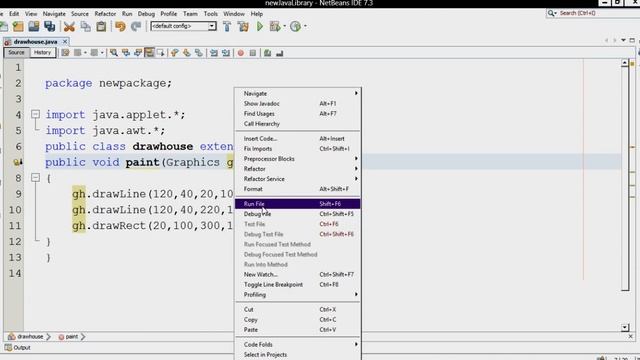
Task: Close the drawhouse.java tab
Action: point(64,42)
